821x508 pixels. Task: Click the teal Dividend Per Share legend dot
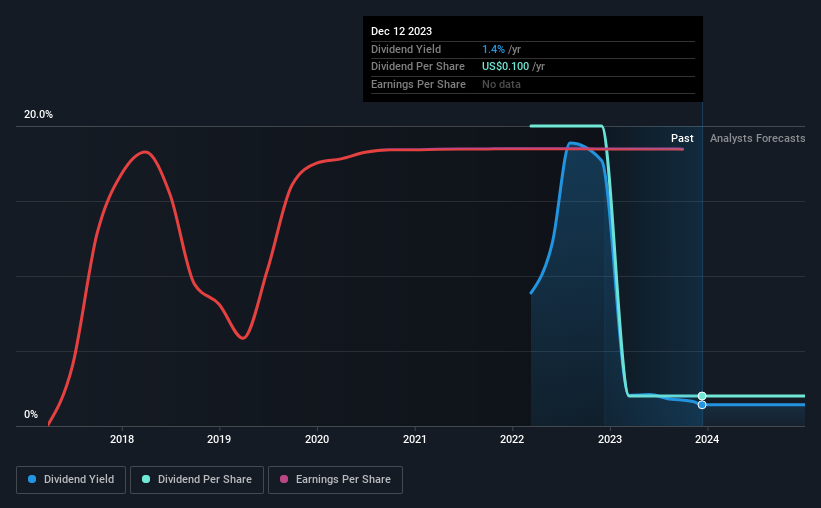[146, 479]
